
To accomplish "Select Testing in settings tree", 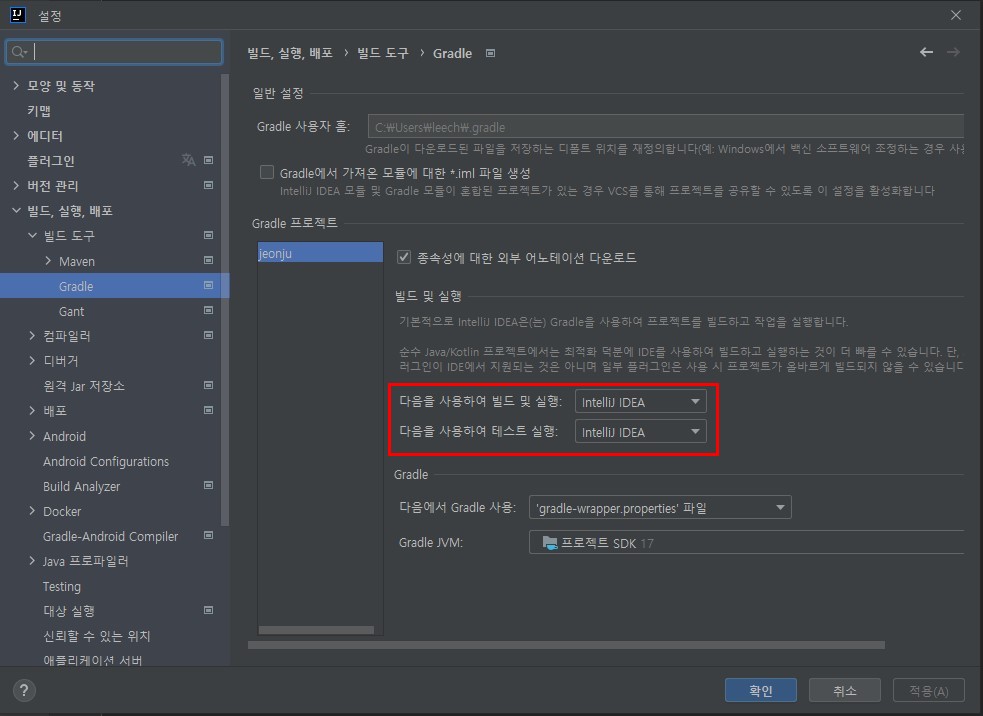I will [61, 587].
